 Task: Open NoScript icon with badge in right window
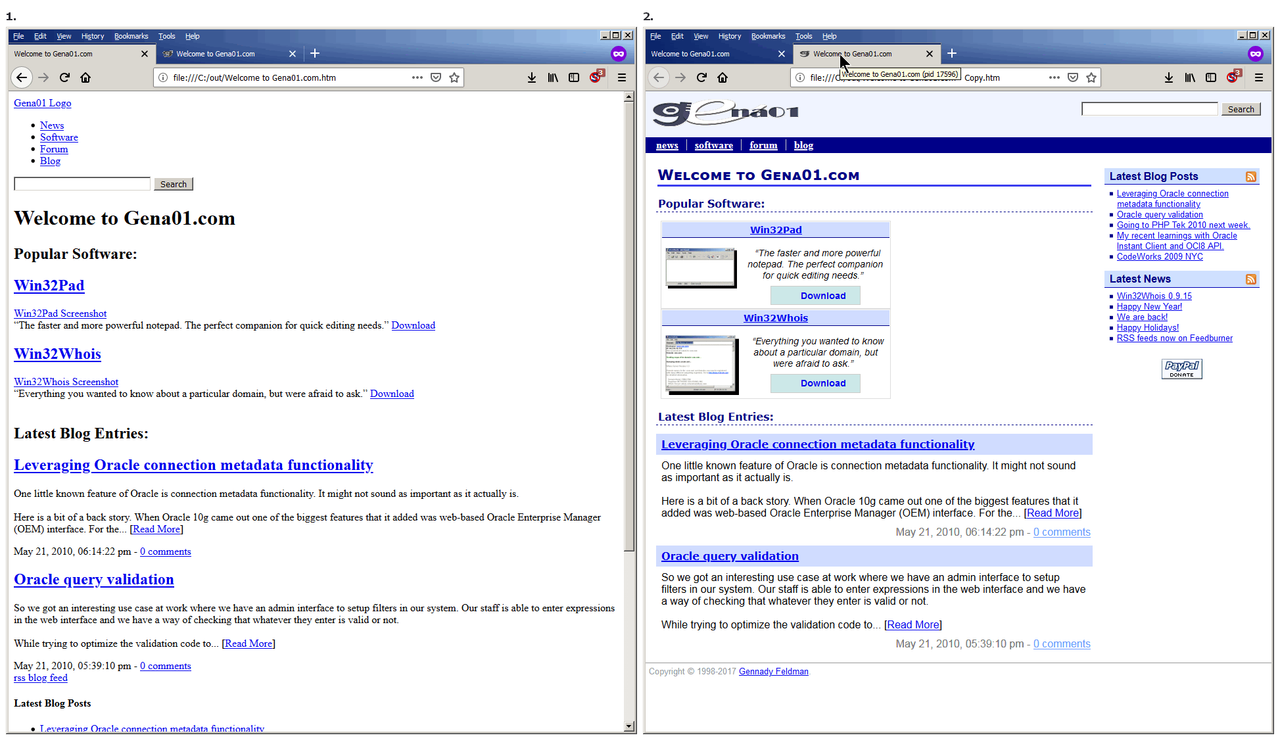pyautogui.click(x=1234, y=76)
